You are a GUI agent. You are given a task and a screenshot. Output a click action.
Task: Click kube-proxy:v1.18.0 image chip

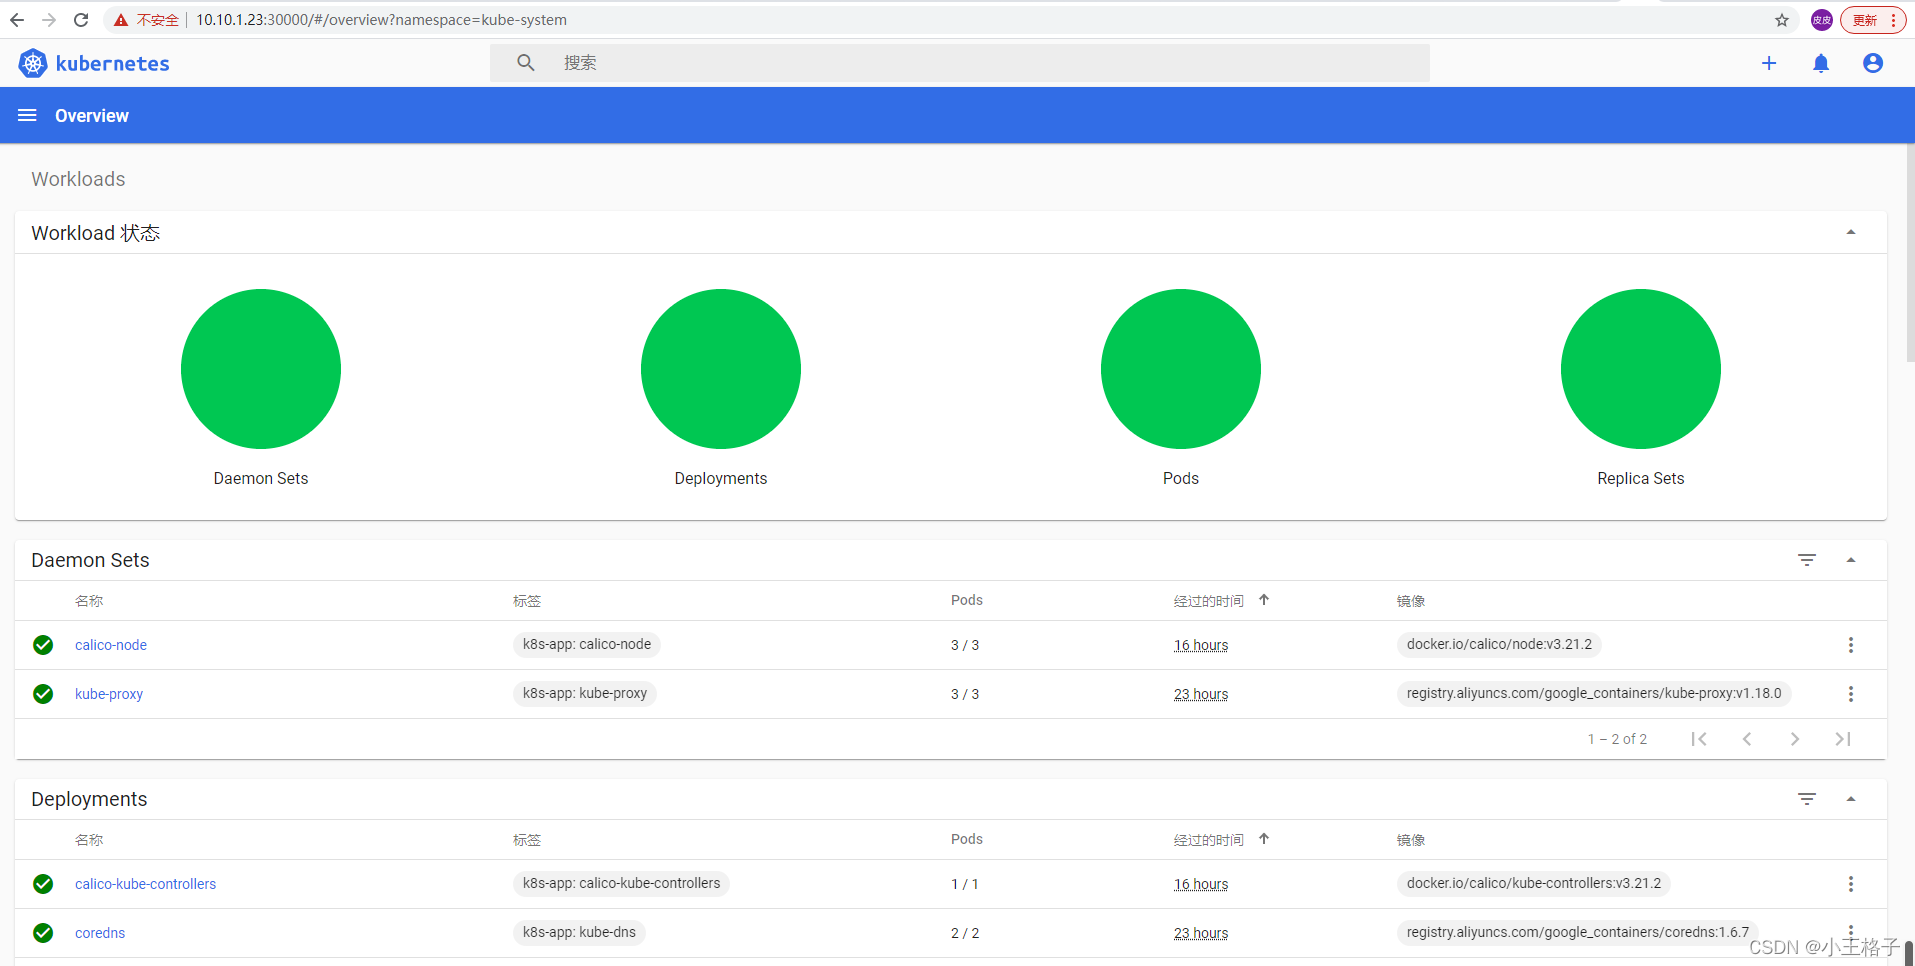(x=1594, y=694)
